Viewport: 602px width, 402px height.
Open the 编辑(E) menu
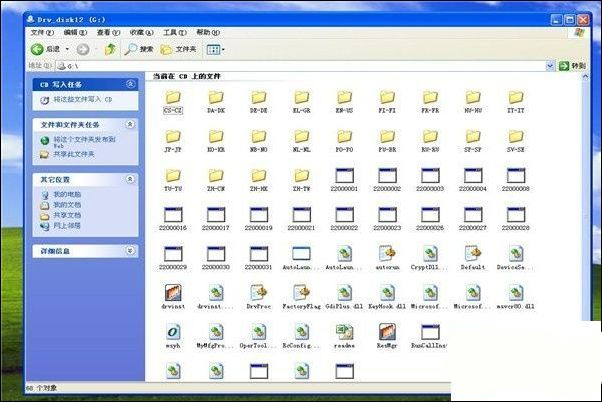[75, 33]
